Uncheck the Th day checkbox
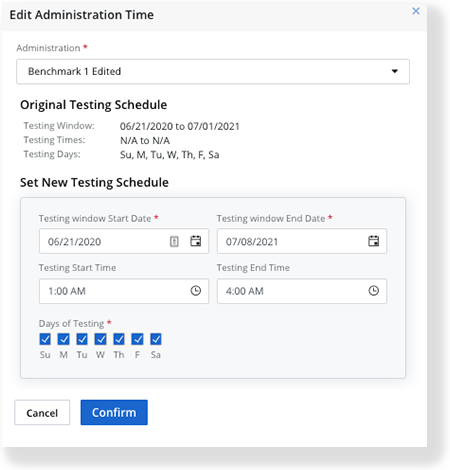 point(119,339)
